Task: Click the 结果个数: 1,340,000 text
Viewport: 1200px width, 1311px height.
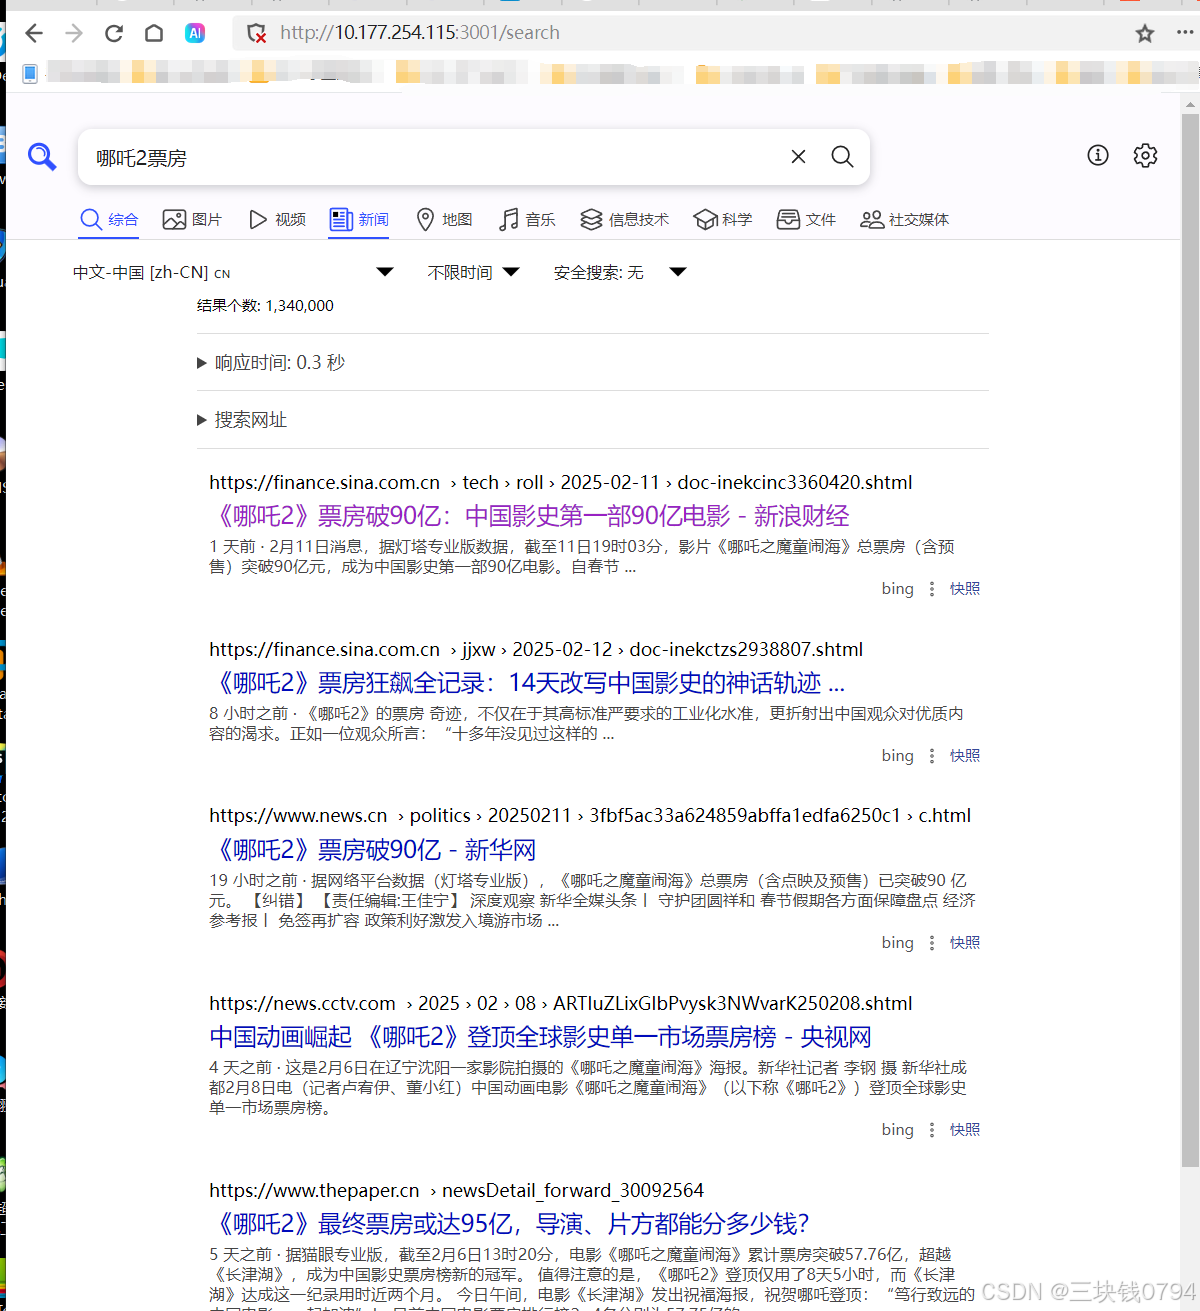Action: [x=265, y=306]
